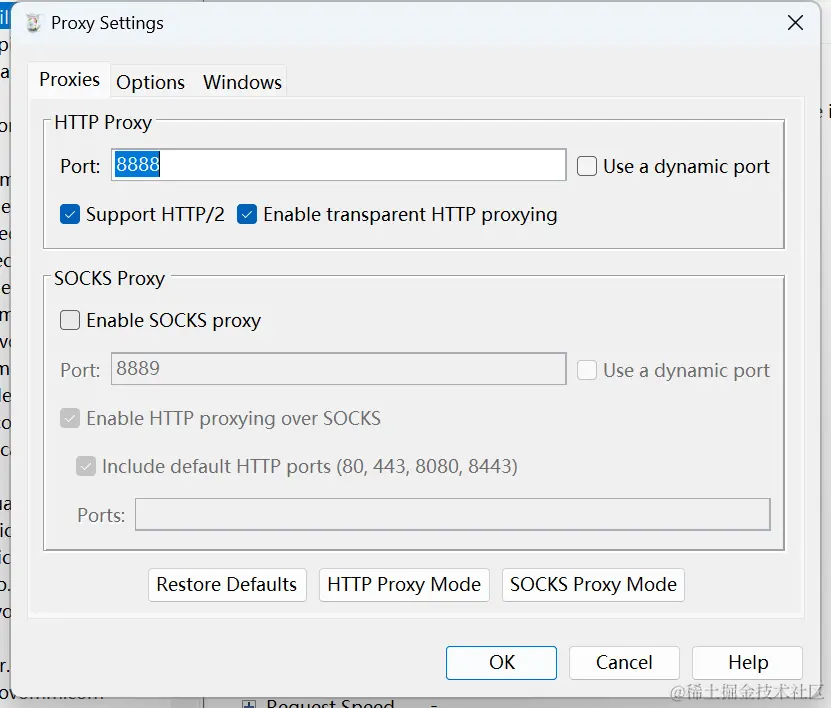Viewport: 831px width, 708px height.
Task: Uncheck Support HTTP/2
Action: [70, 214]
